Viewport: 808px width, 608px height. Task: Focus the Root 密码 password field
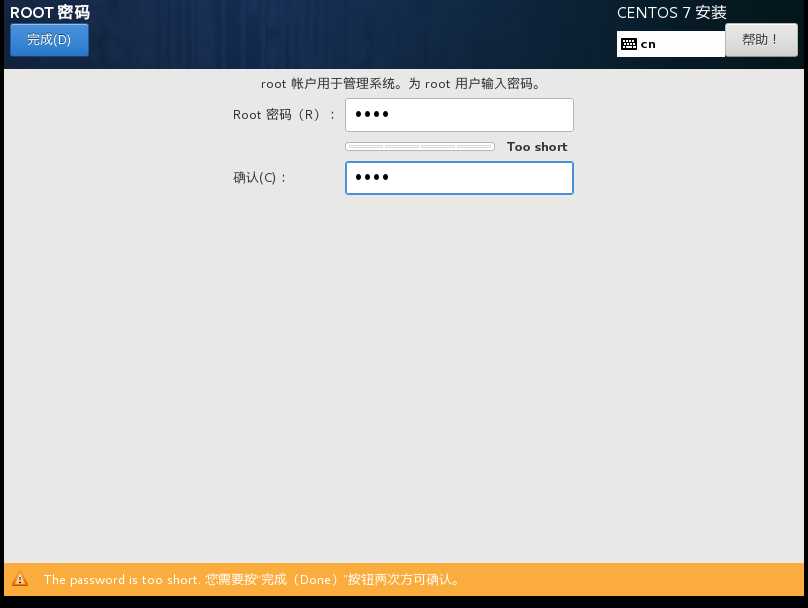(459, 115)
